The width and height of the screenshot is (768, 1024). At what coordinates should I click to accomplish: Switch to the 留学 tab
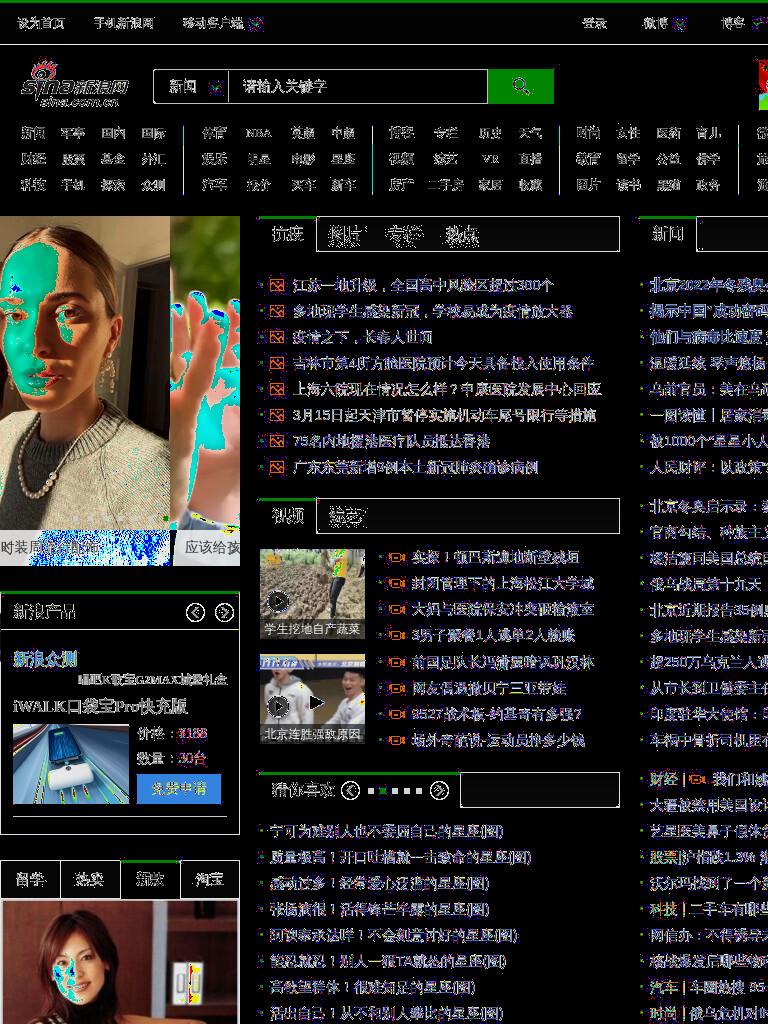pyautogui.click(x=30, y=879)
